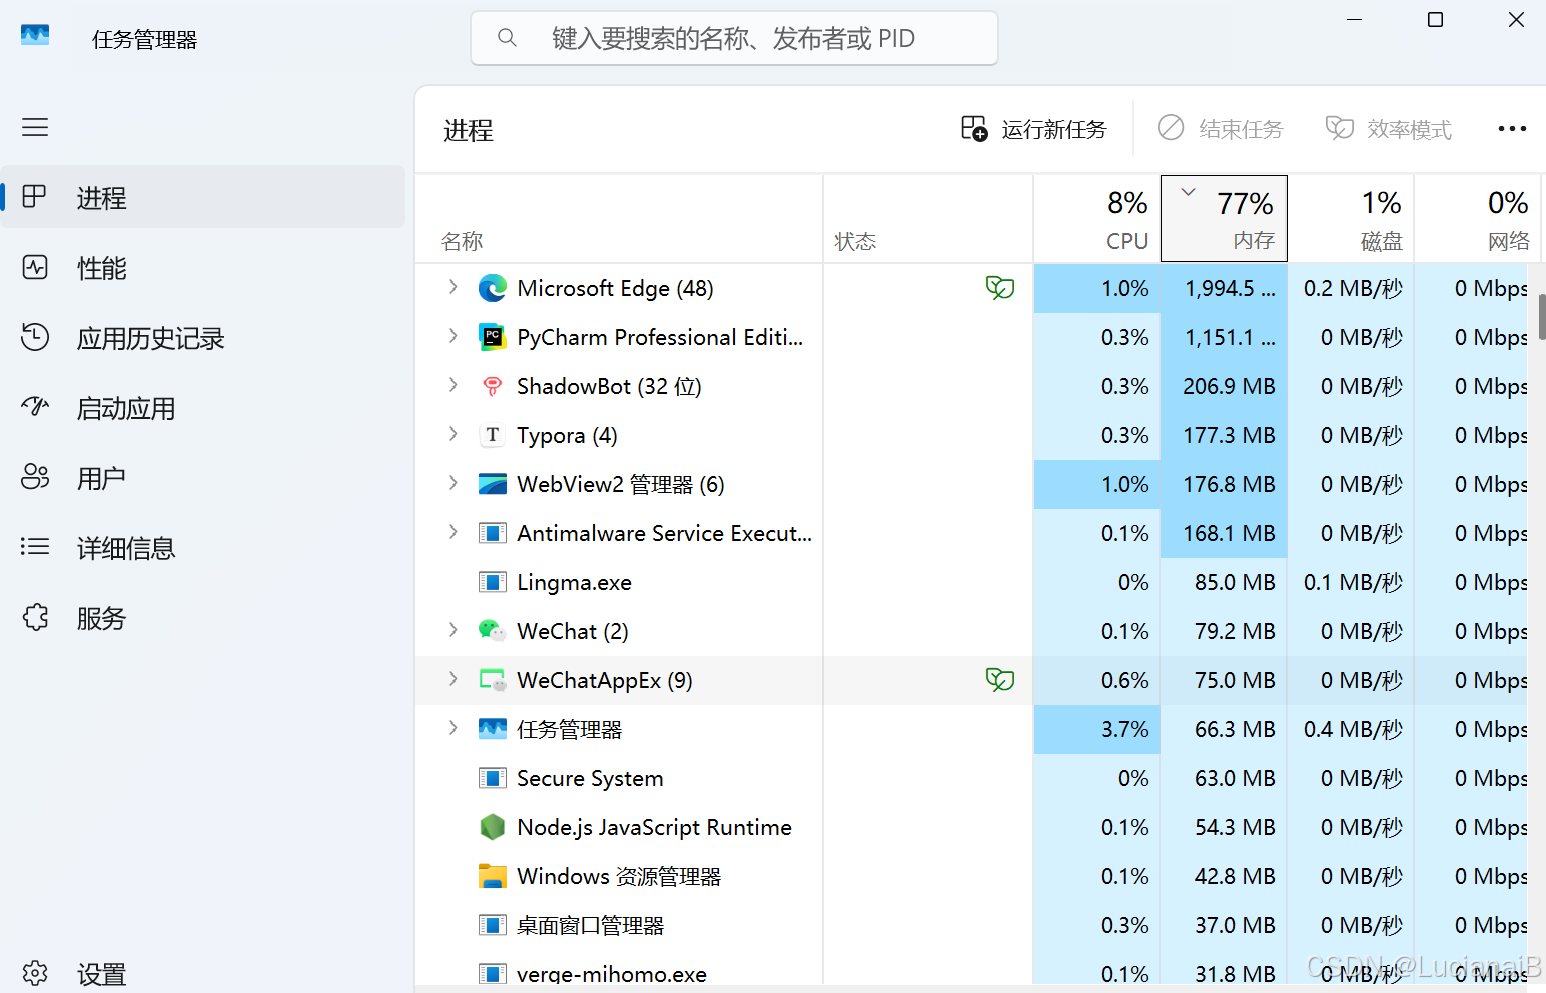This screenshot has height=993, width=1546.
Task: Expand the Microsoft Edge (48) process group
Action: pyautogui.click(x=453, y=287)
